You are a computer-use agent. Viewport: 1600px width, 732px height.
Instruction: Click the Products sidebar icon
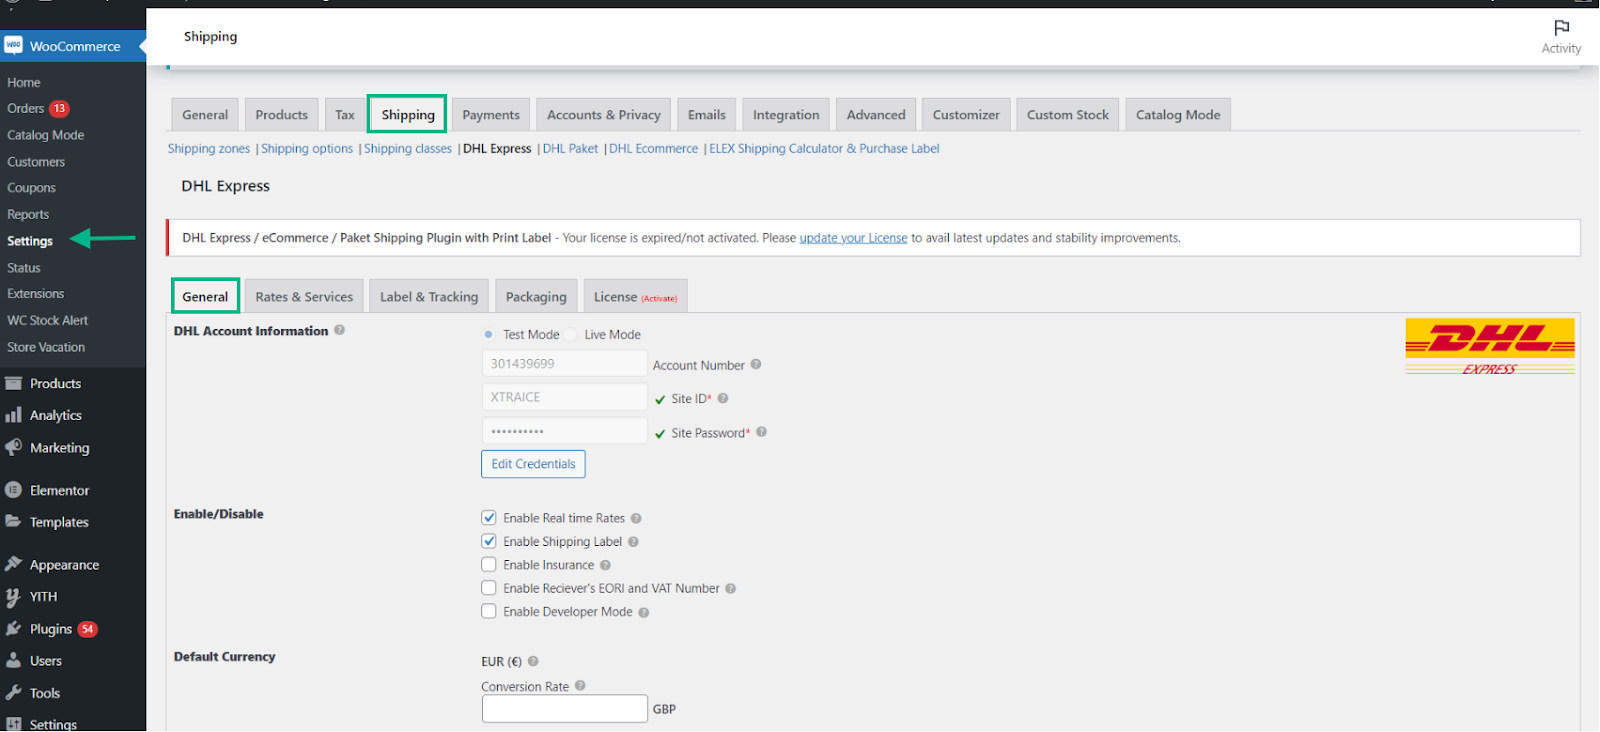[x=13, y=383]
